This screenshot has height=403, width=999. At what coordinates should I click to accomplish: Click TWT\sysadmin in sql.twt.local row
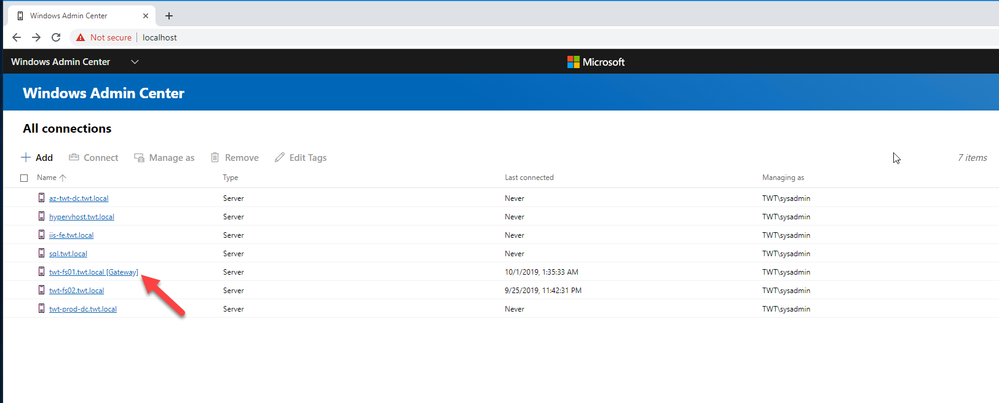coord(787,254)
